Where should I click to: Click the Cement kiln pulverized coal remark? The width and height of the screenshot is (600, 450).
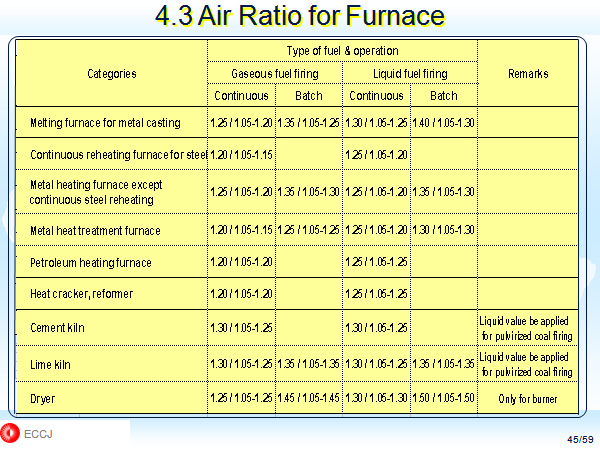tap(527, 327)
